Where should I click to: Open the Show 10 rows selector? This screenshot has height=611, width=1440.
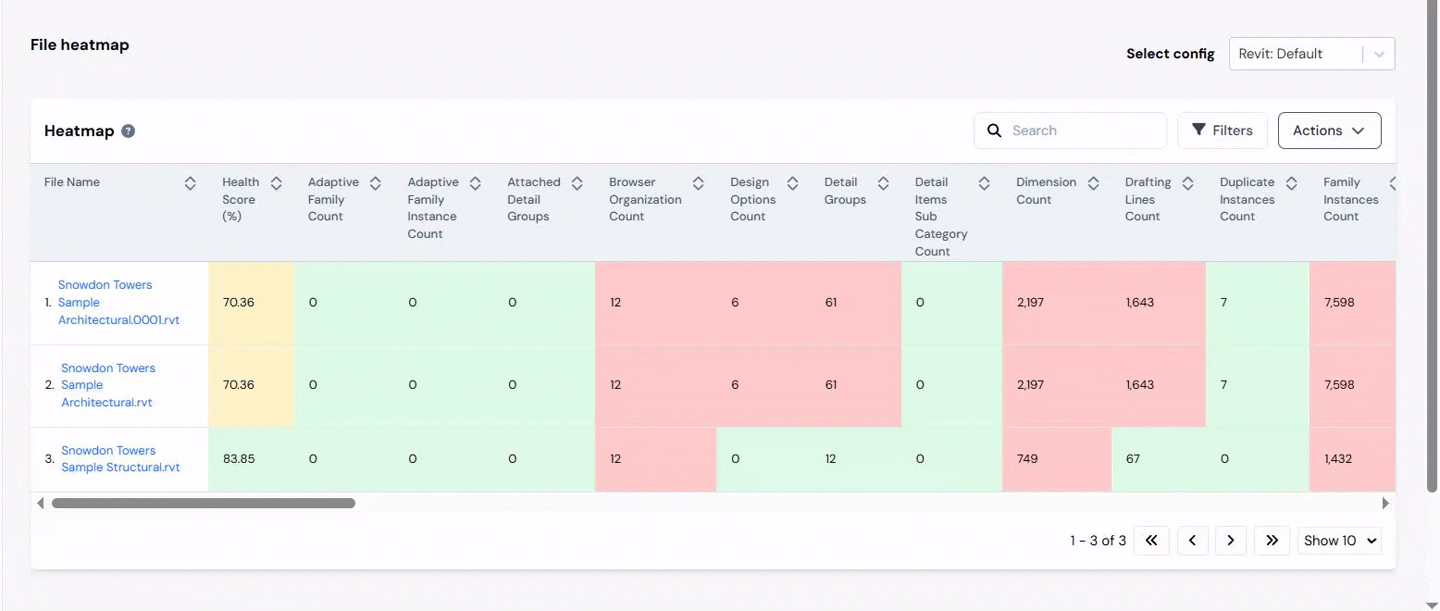coord(1340,540)
